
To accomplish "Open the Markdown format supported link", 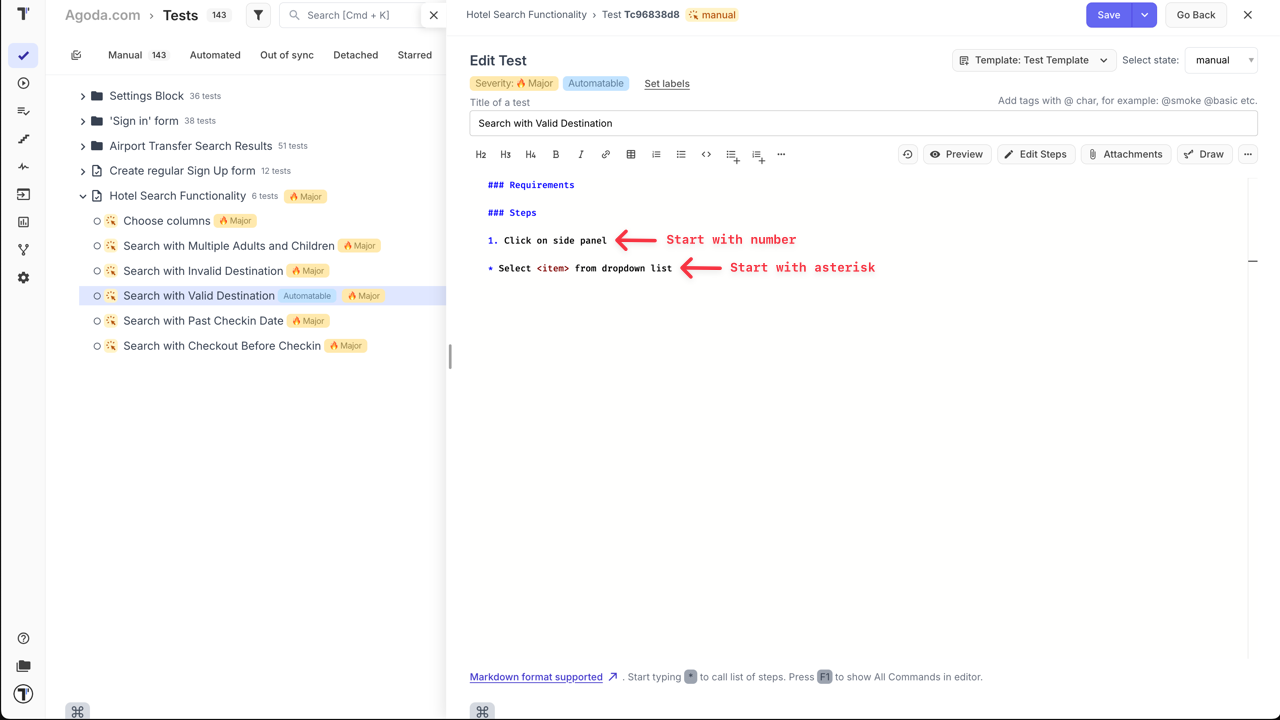I will 535,677.
